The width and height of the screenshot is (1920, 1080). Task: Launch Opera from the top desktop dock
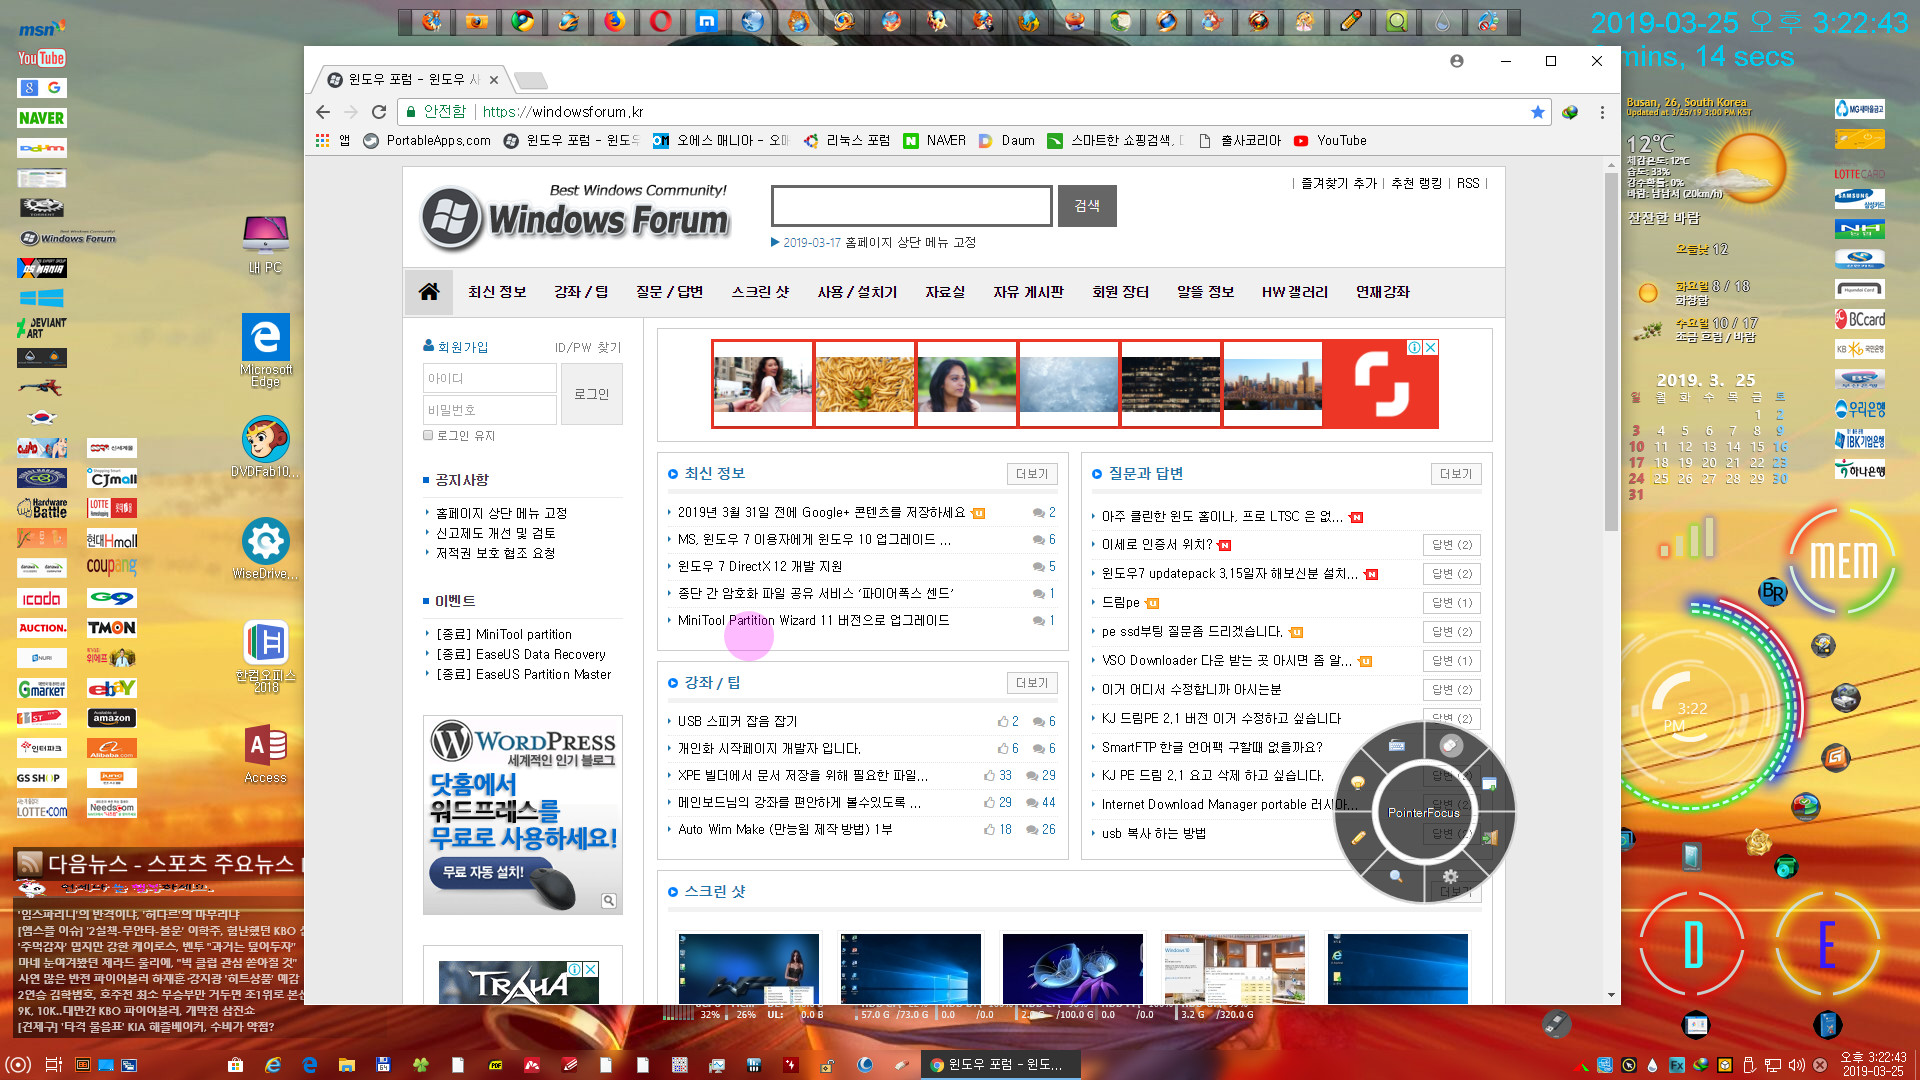661,21
